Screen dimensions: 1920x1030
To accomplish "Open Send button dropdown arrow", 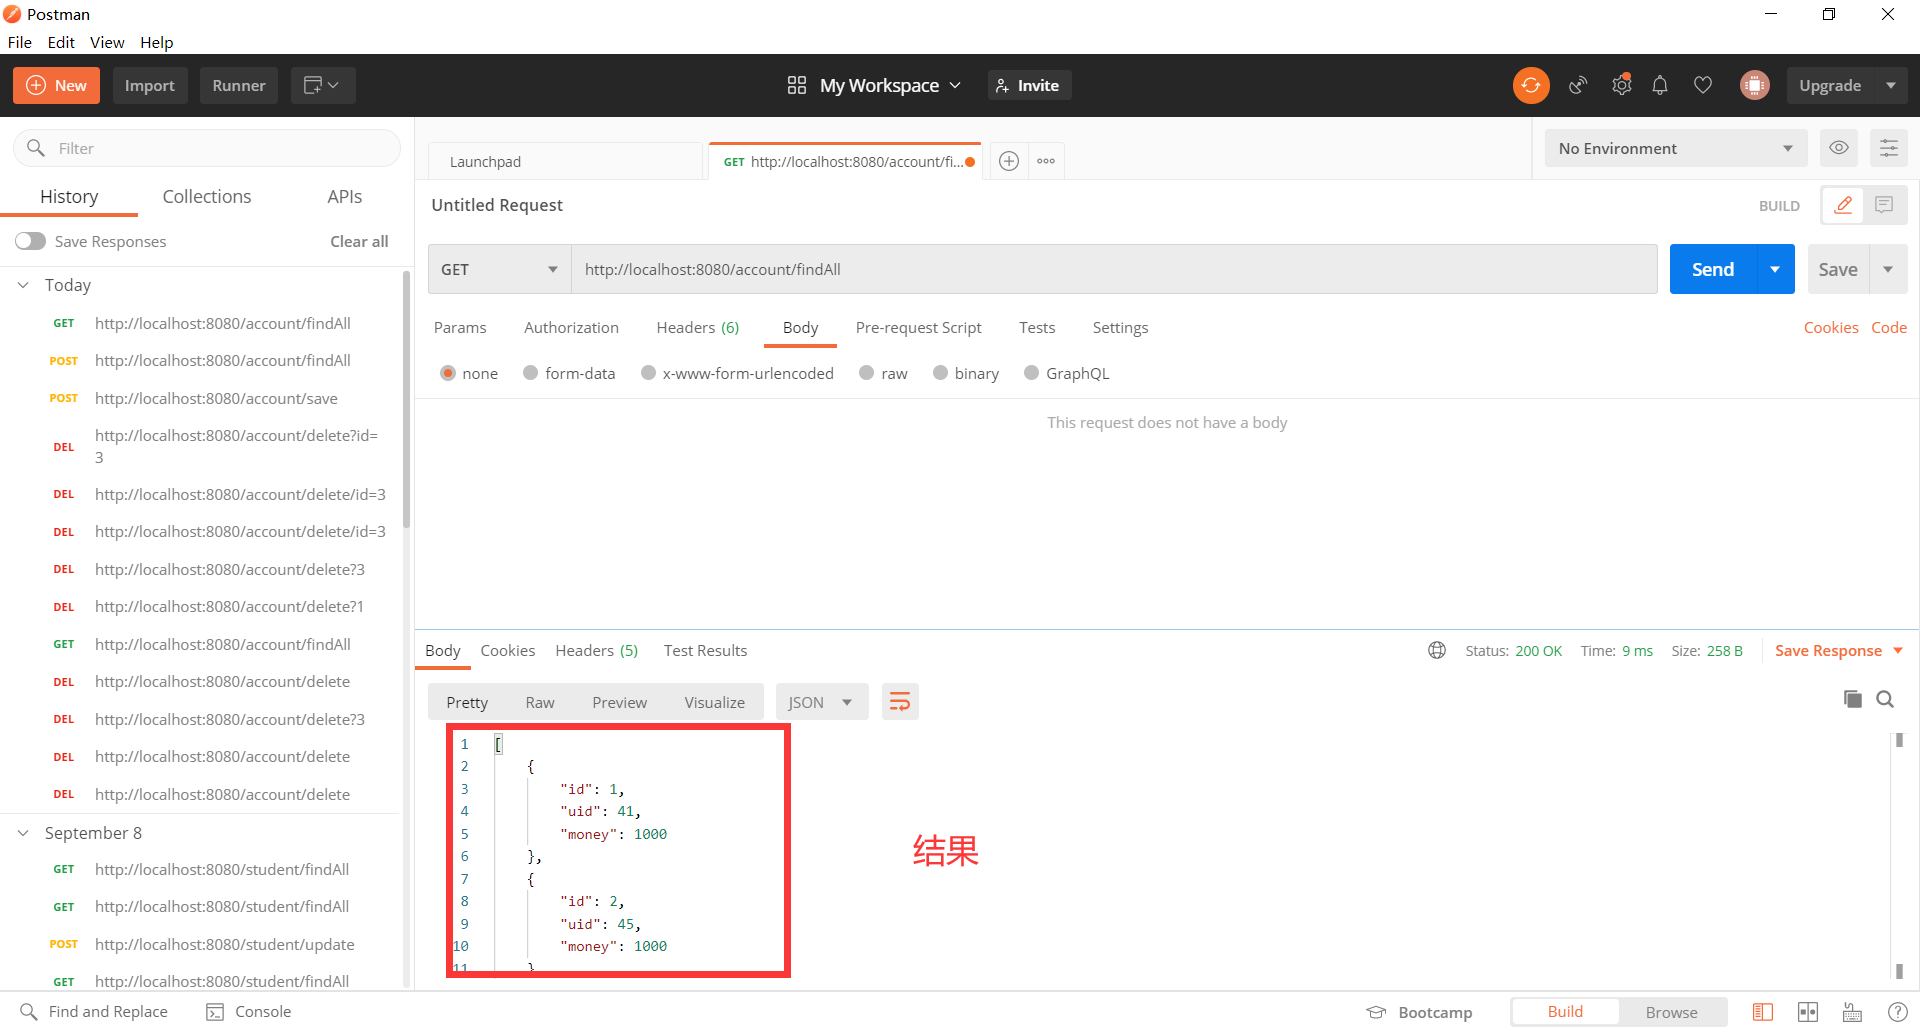I will click(1775, 269).
